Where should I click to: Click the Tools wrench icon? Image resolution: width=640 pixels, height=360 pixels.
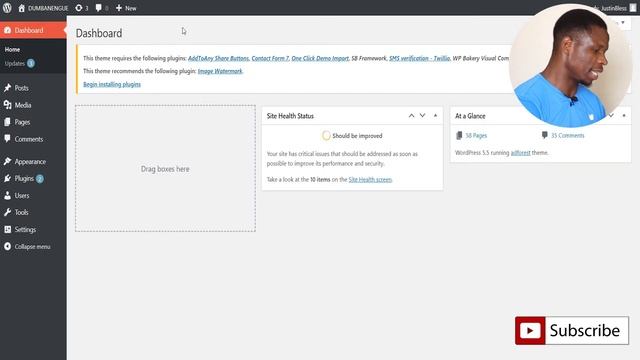(x=7, y=212)
